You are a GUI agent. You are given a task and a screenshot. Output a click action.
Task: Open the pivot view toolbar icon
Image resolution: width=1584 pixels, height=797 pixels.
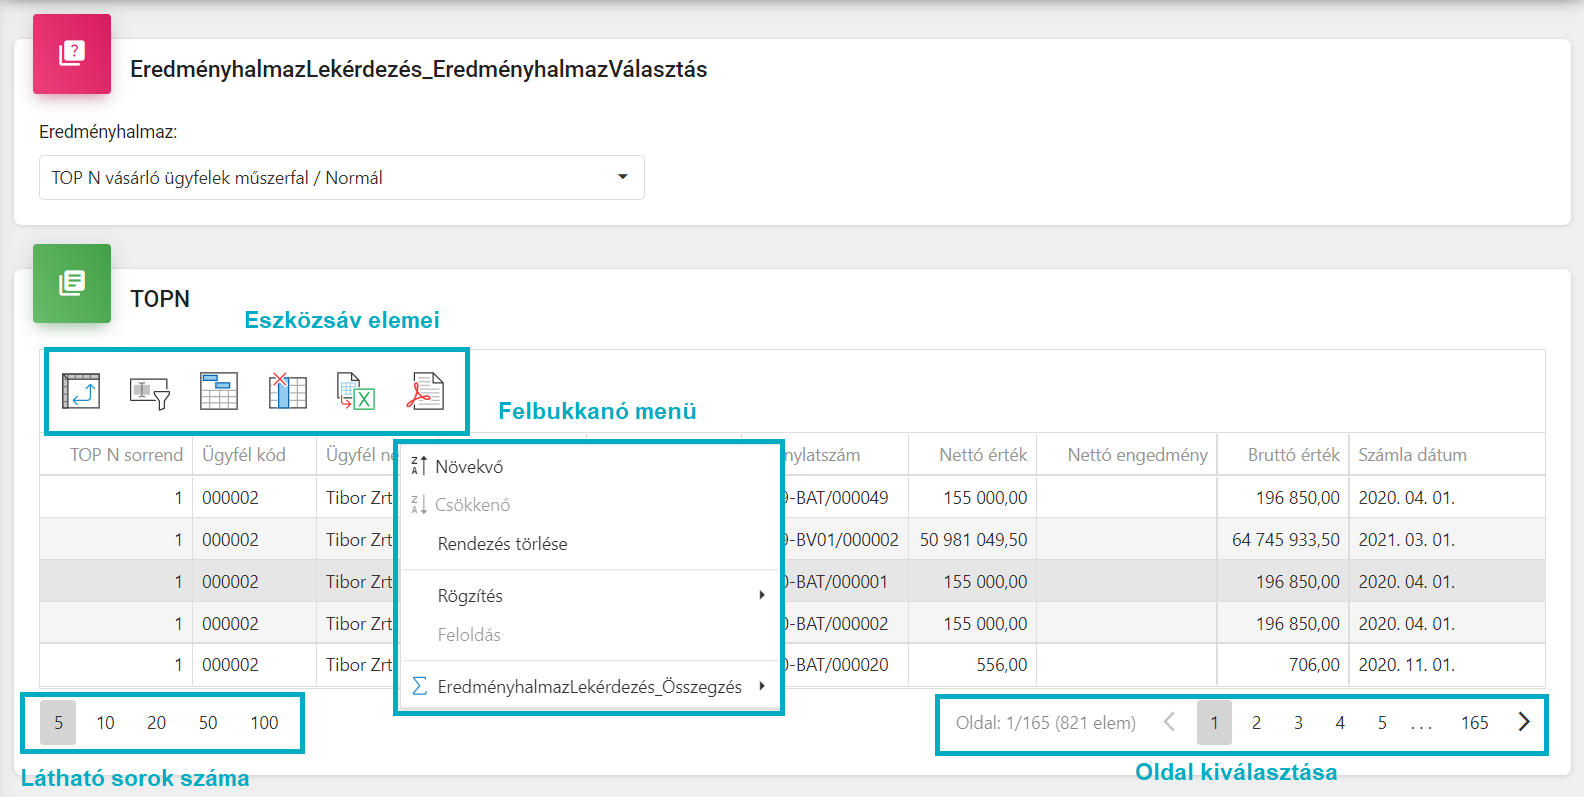[x=81, y=391]
